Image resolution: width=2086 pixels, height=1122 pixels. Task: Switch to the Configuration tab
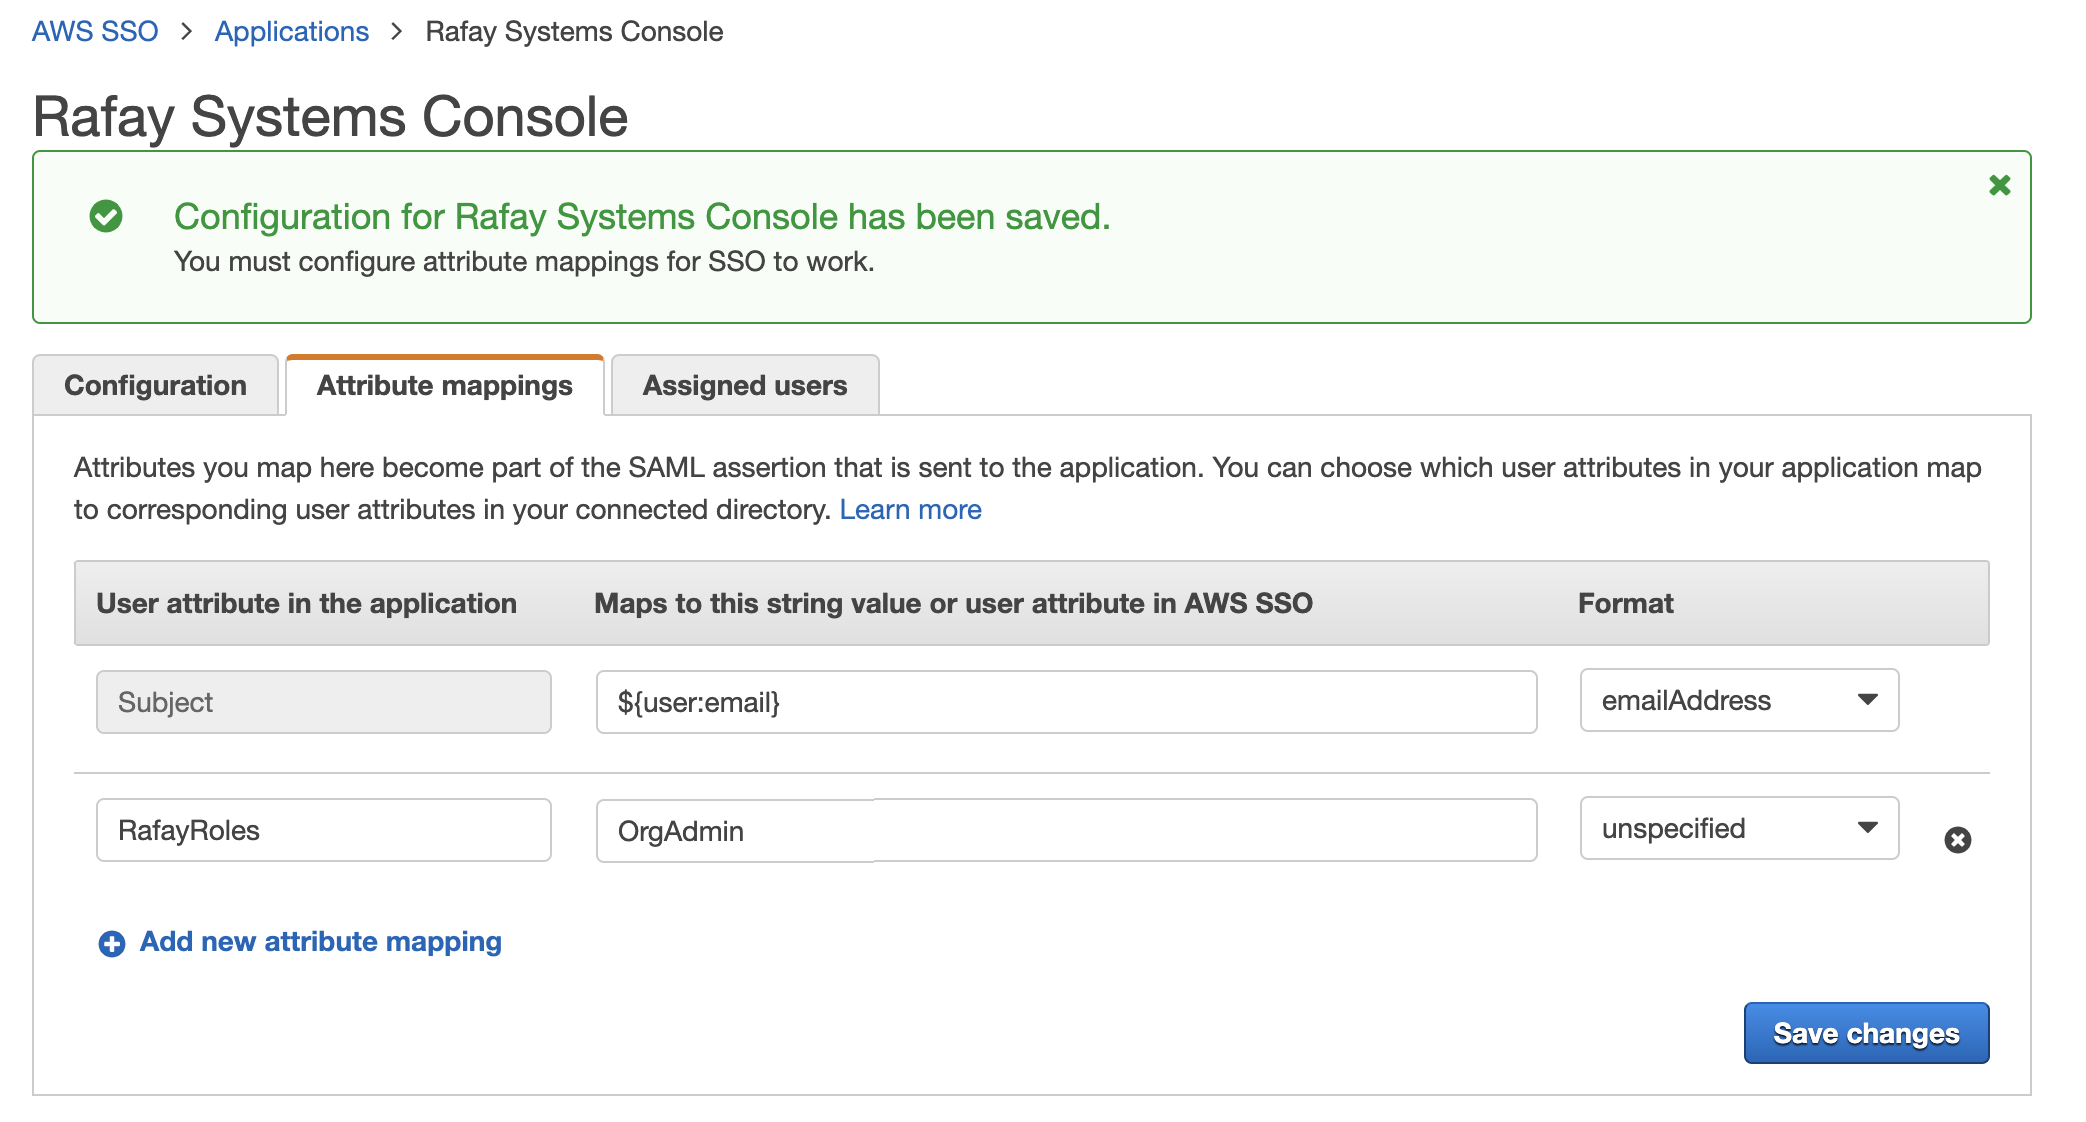coord(155,385)
